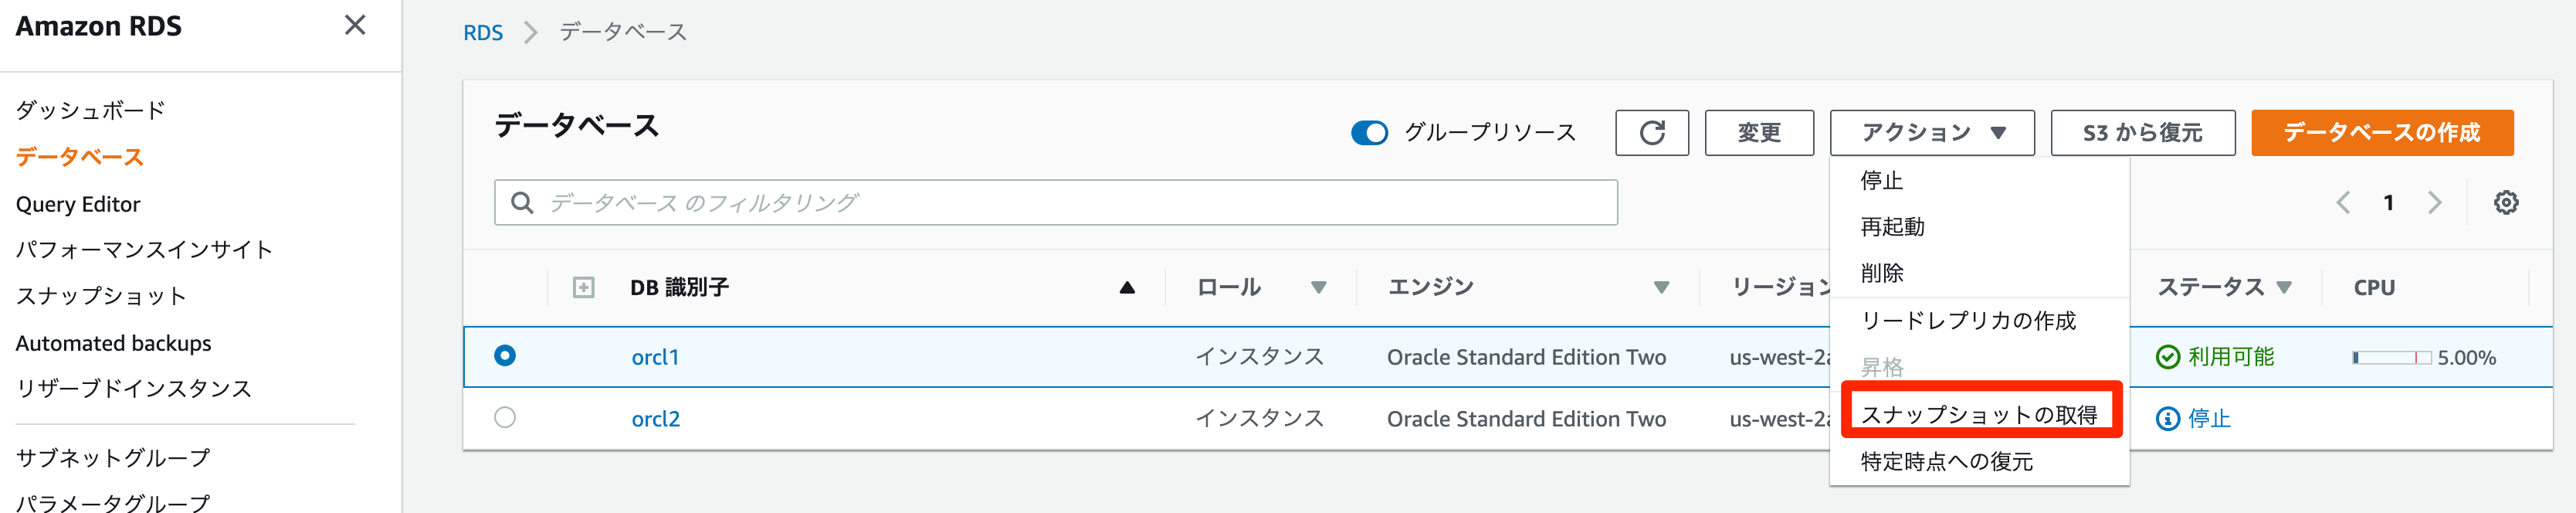Go to the previous page arrow
2576x513 pixels.
tap(2343, 203)
